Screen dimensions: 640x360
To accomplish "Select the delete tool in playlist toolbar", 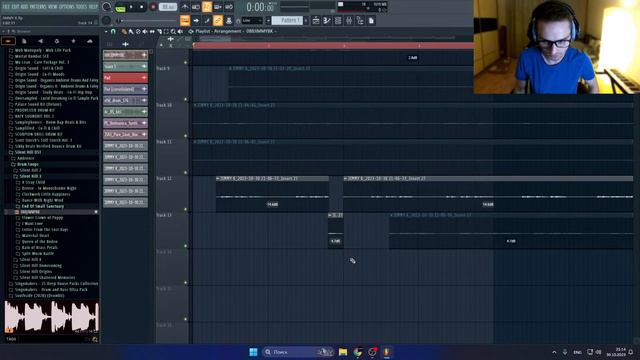I will click(x=138, y=31).
